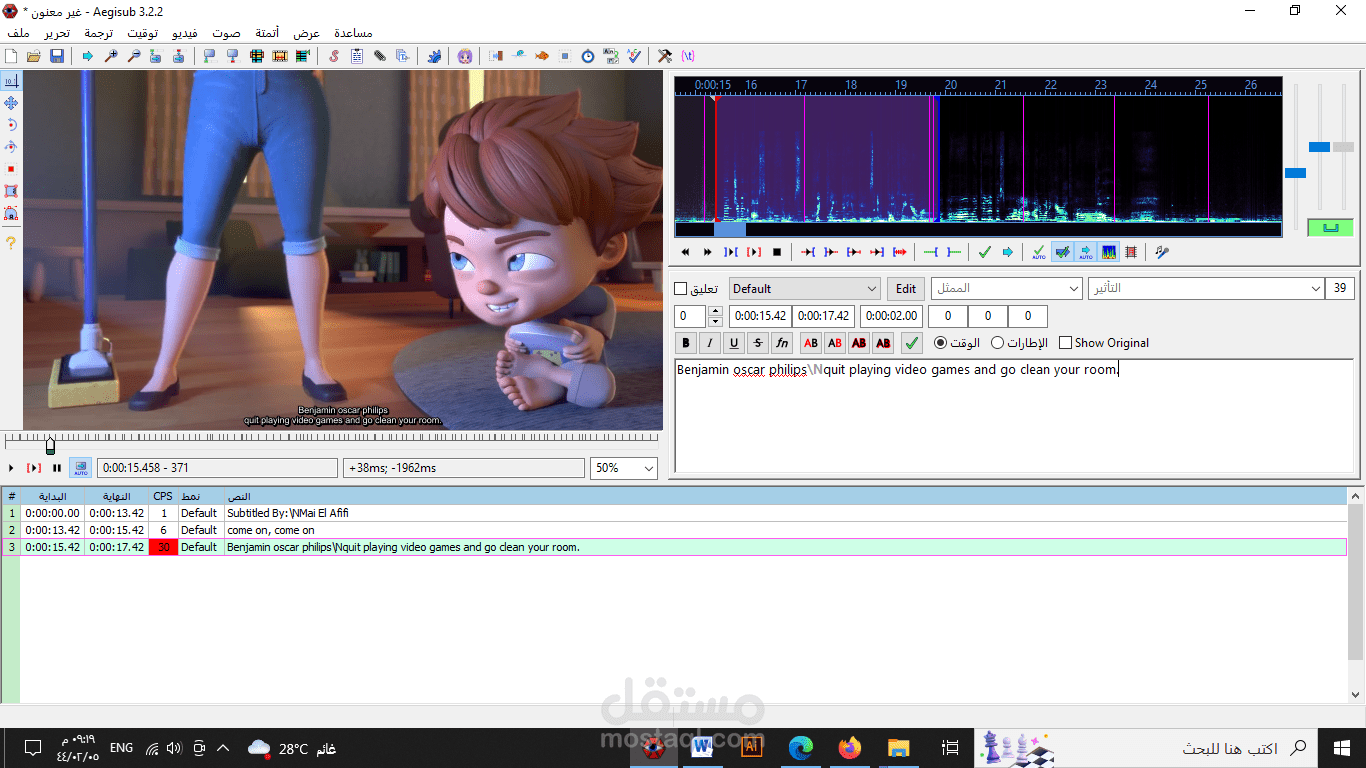Save the subtitle file

click(57, 56)
